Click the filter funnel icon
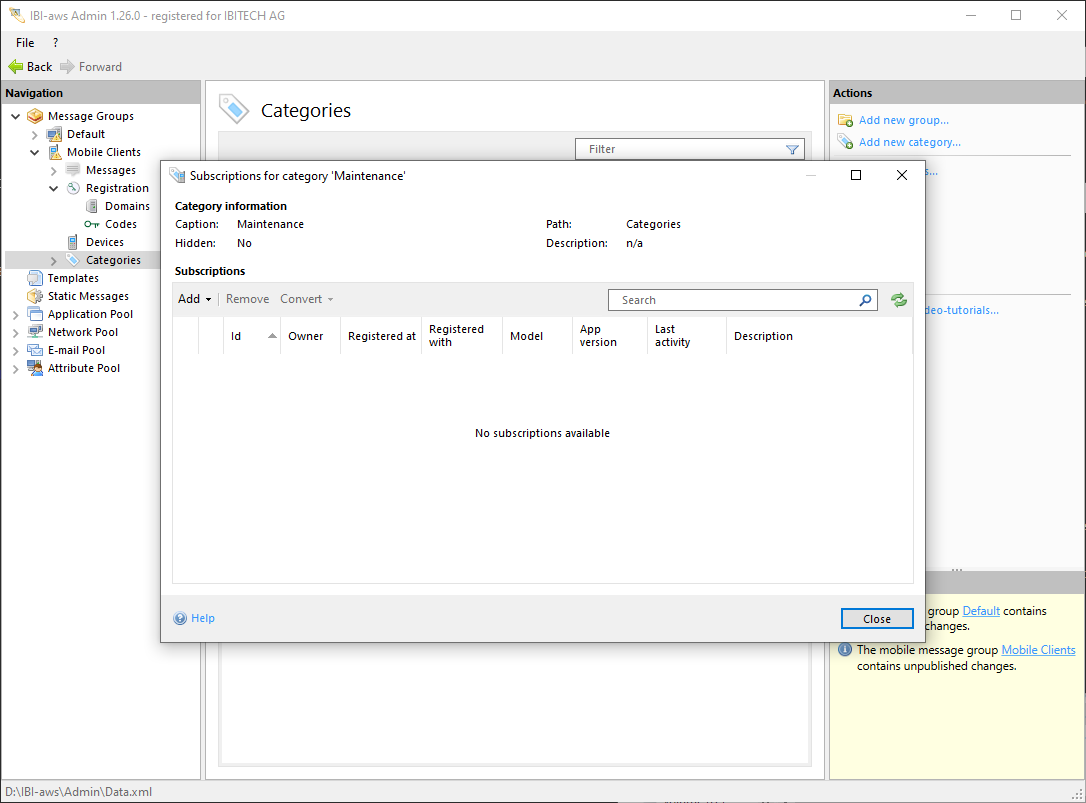The width and height of the screenshot is (1086, 803). (x=792, y=150)
